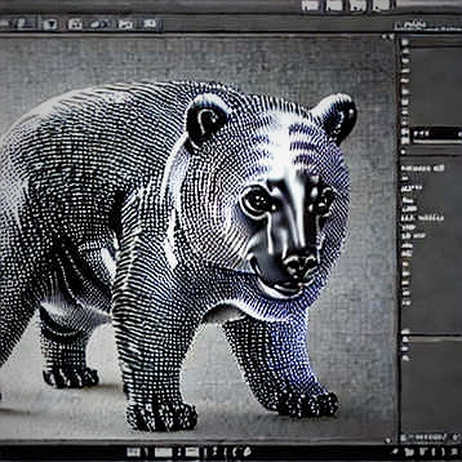Image resolution: width=462 pixels, height=462 pixels.
Task: Select the shield-shaped icon in the top toolbar
Action: pos(50,24)
